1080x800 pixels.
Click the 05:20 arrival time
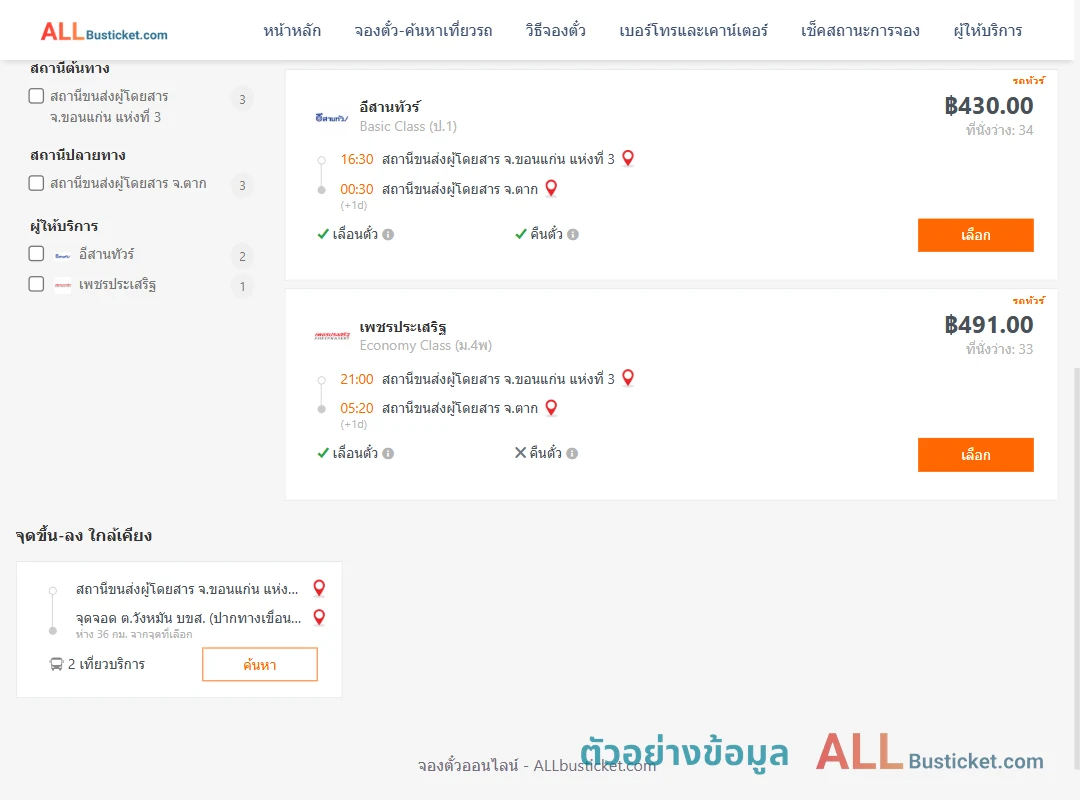[x=357, y=408]
